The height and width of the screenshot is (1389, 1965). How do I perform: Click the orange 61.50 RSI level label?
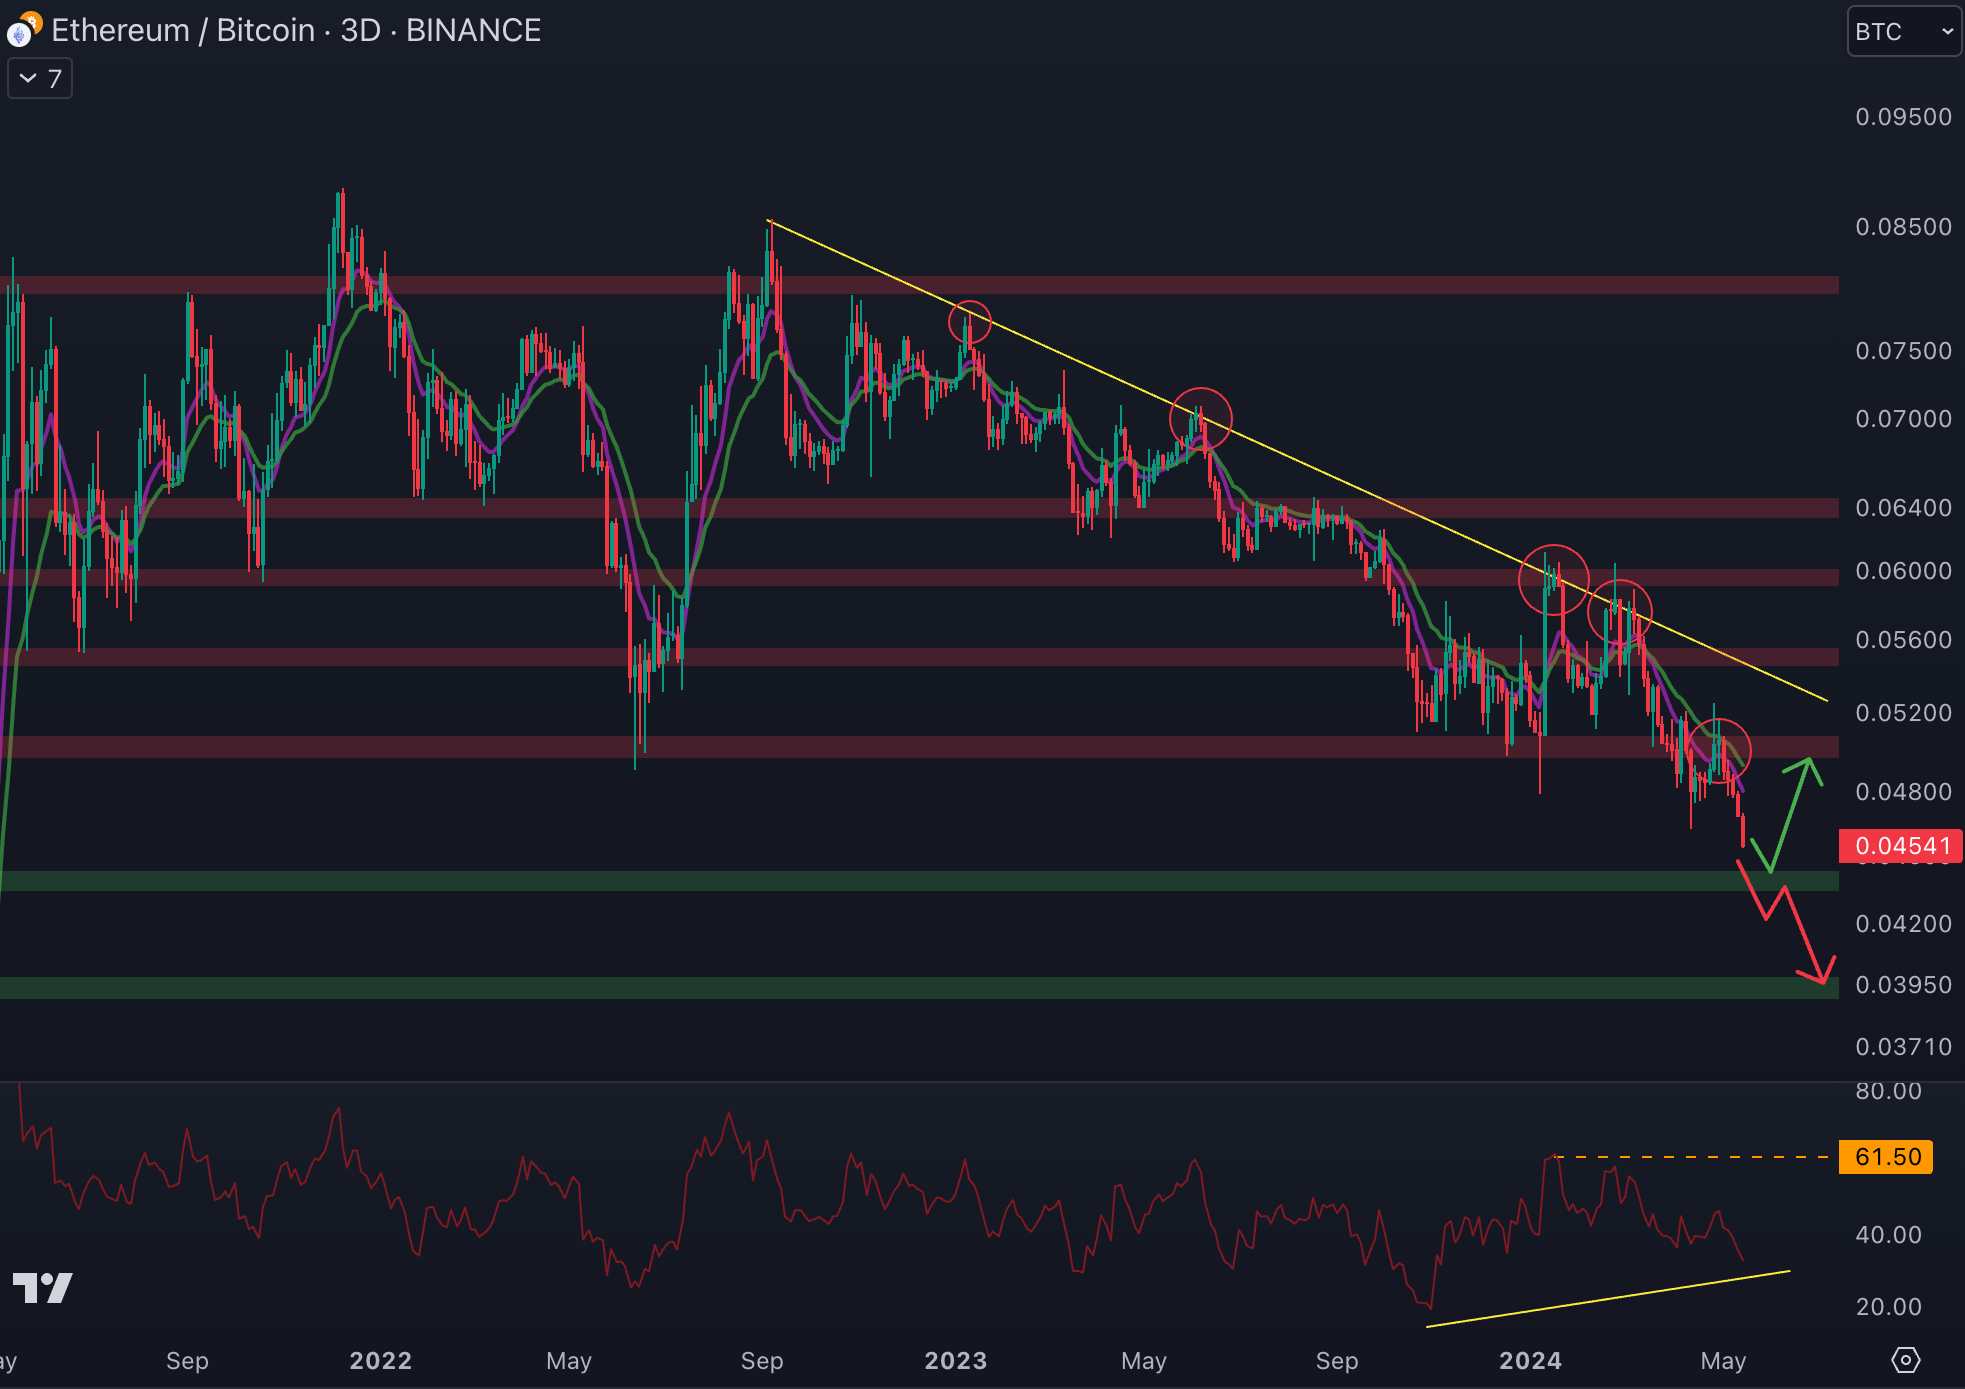[1886, 1157]
